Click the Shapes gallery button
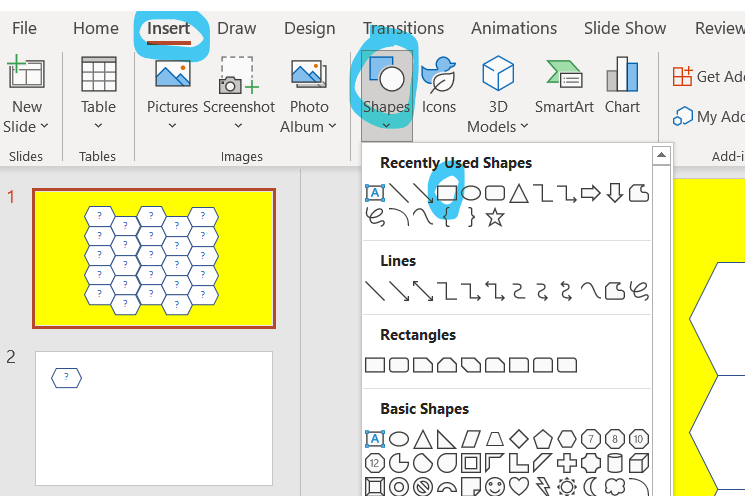This screenshot has width=745, height=496. pyautogui.click(x=386, y=85)
